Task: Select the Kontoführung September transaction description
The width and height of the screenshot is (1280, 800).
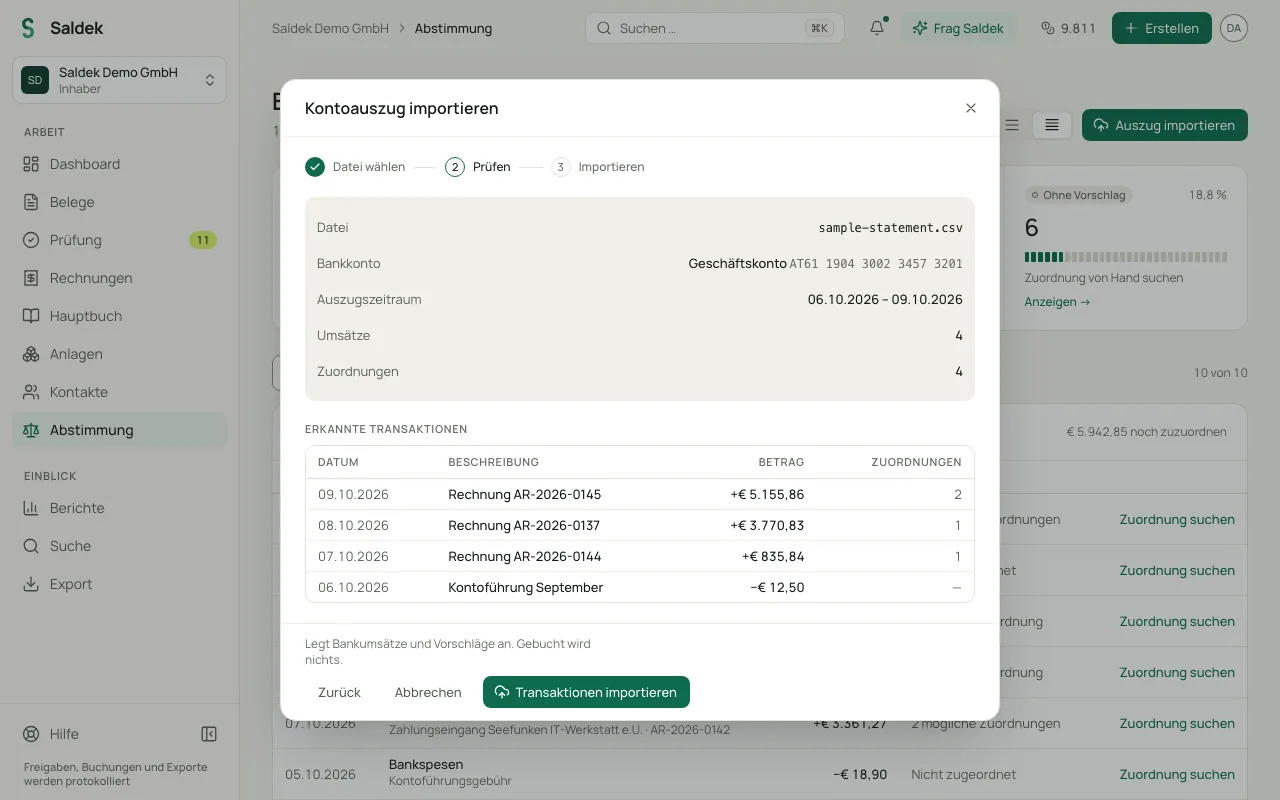Action: click(526, 587)
